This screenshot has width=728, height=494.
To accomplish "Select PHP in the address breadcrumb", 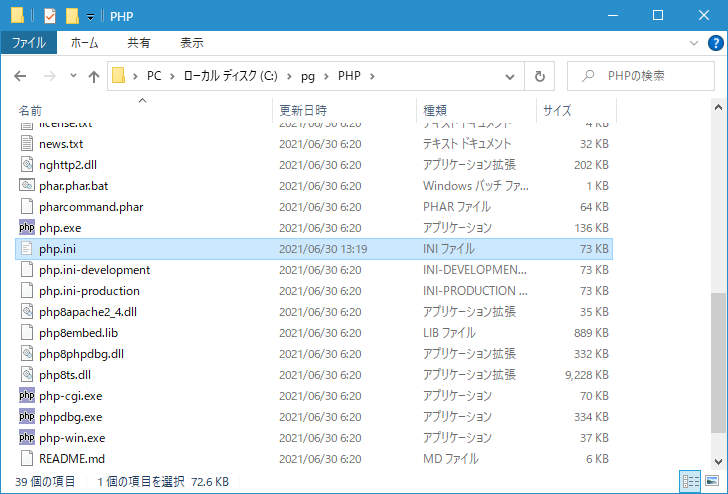I will tap(349, 76).
